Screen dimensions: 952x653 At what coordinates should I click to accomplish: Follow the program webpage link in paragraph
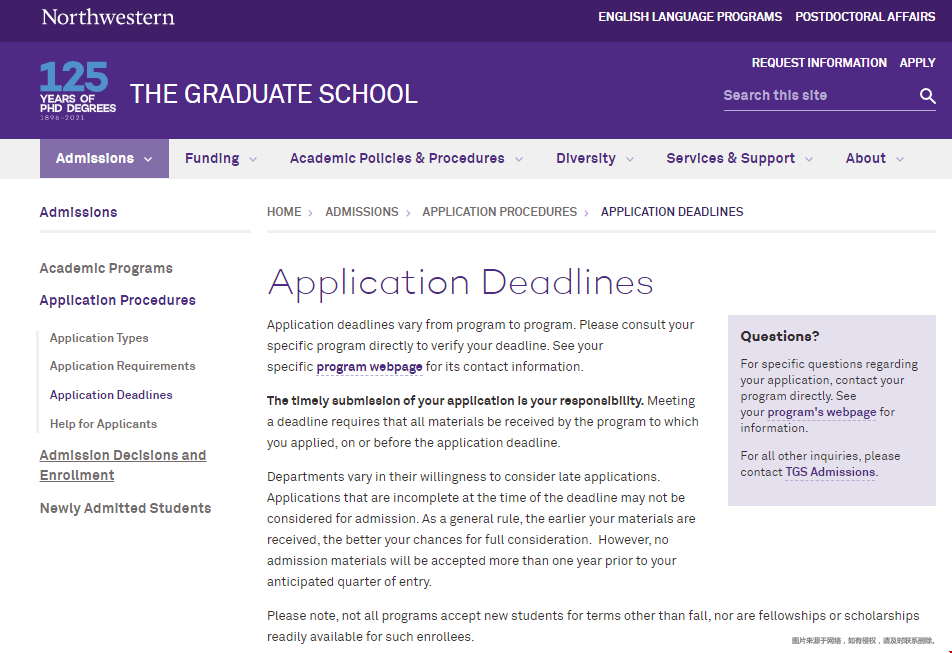click(369, 367)
